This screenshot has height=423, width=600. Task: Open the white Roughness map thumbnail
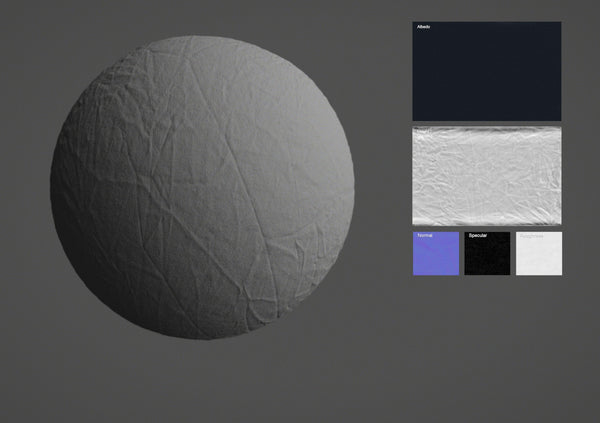[x=539, y=256]
